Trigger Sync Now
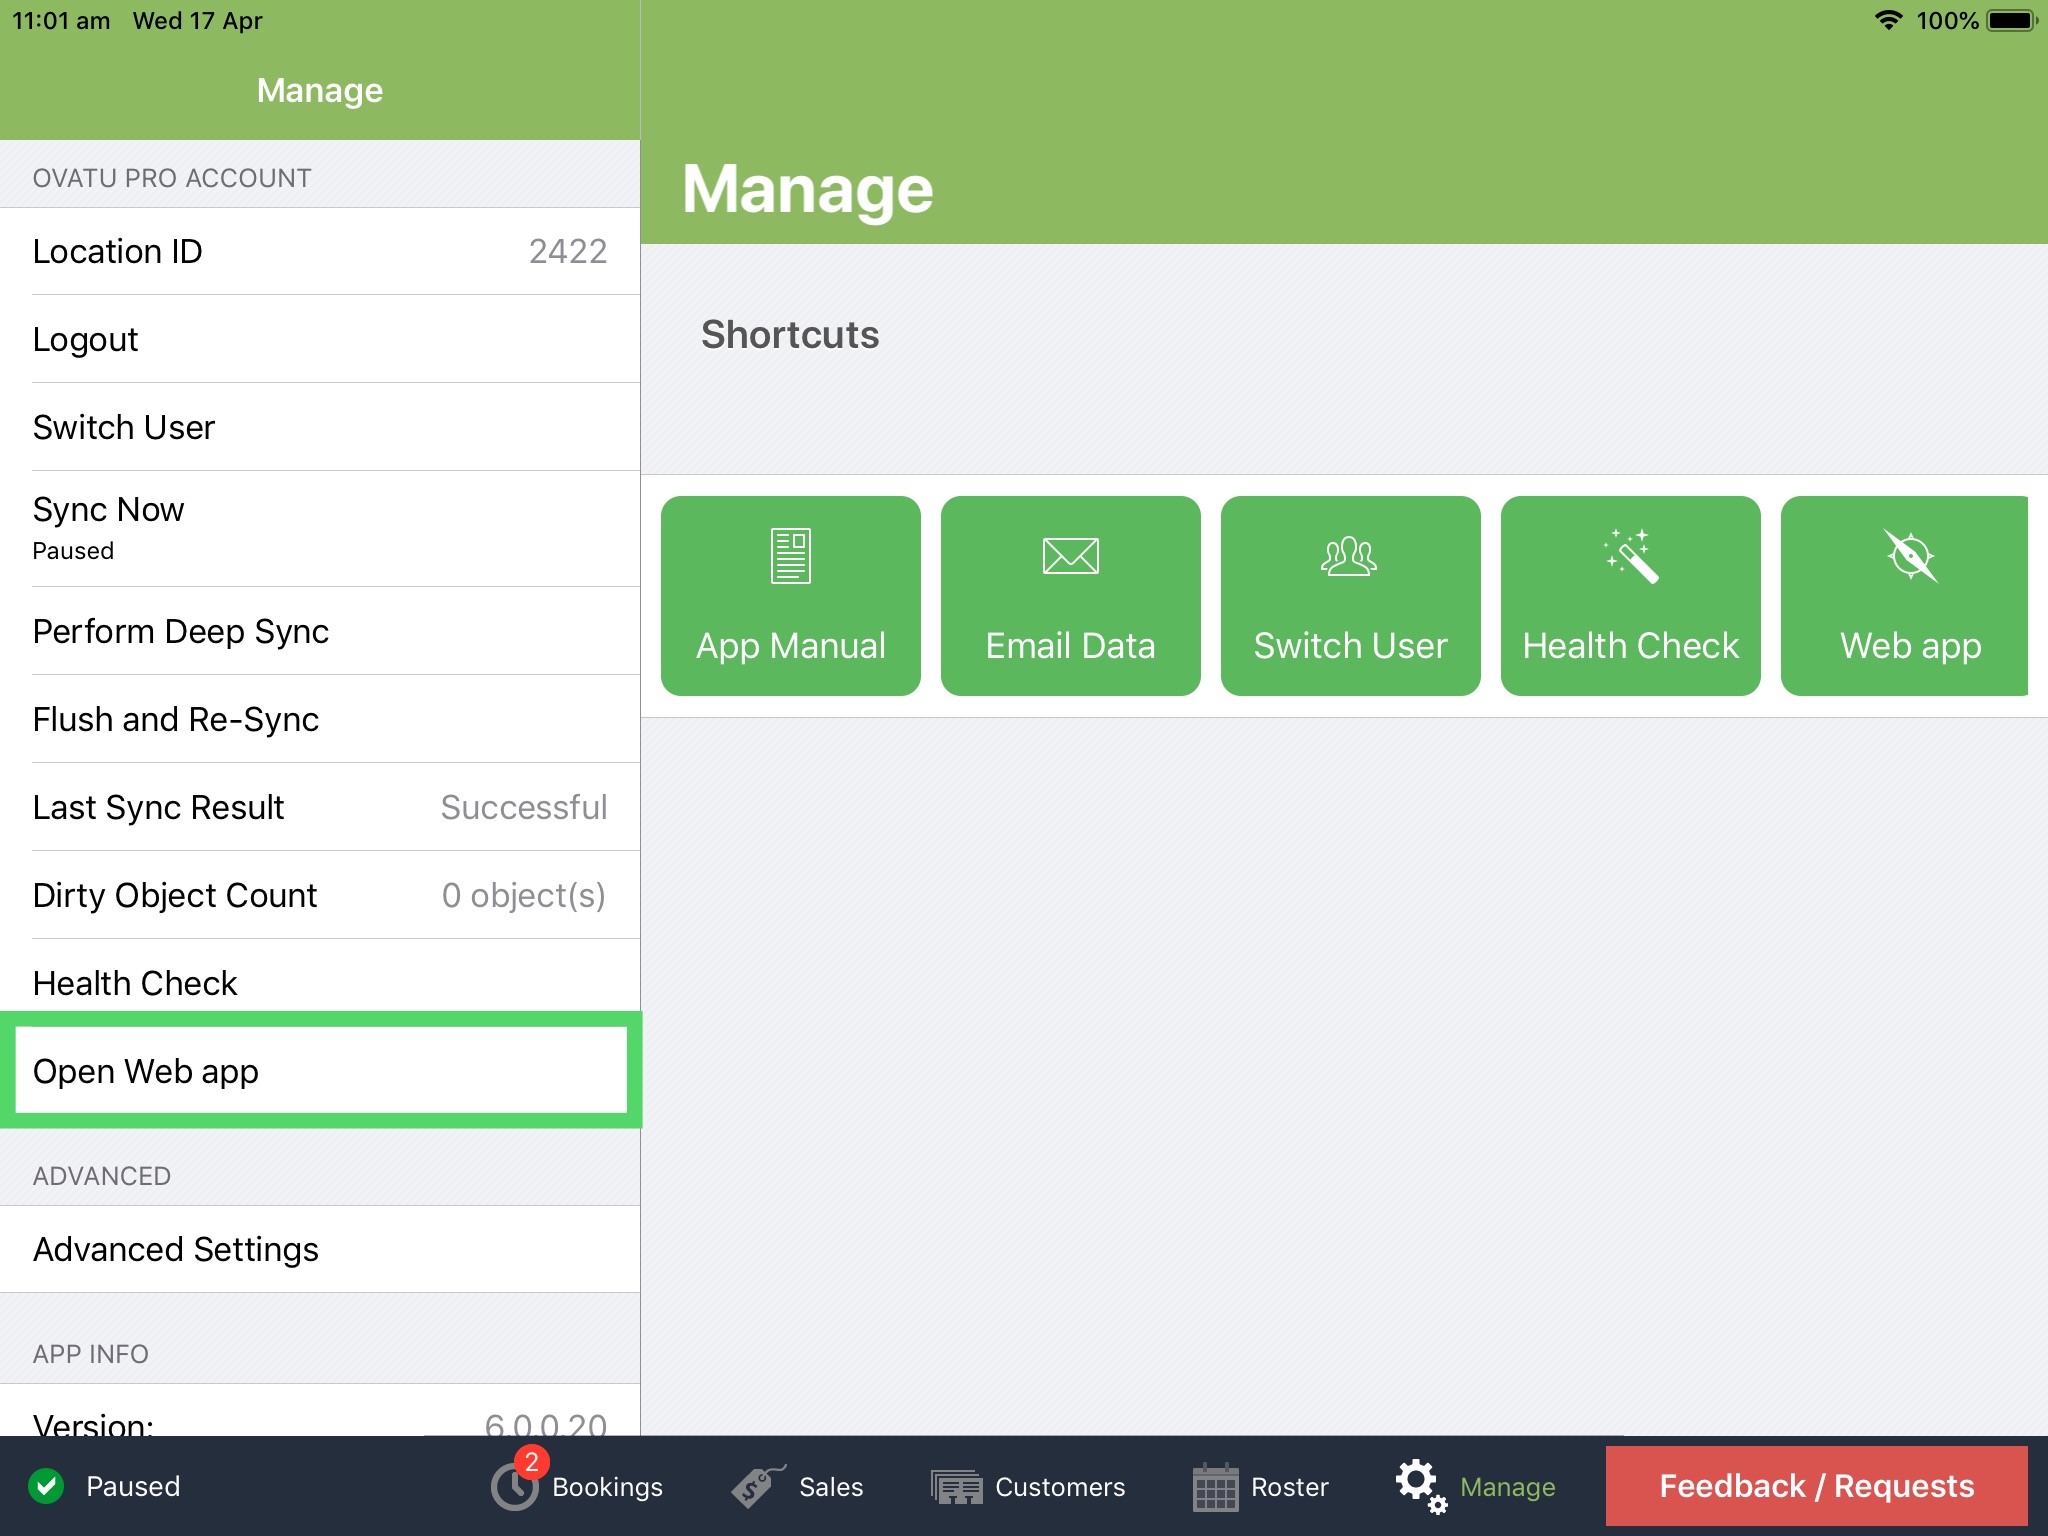The image size is (2048, 1536). tap(320, 528)
